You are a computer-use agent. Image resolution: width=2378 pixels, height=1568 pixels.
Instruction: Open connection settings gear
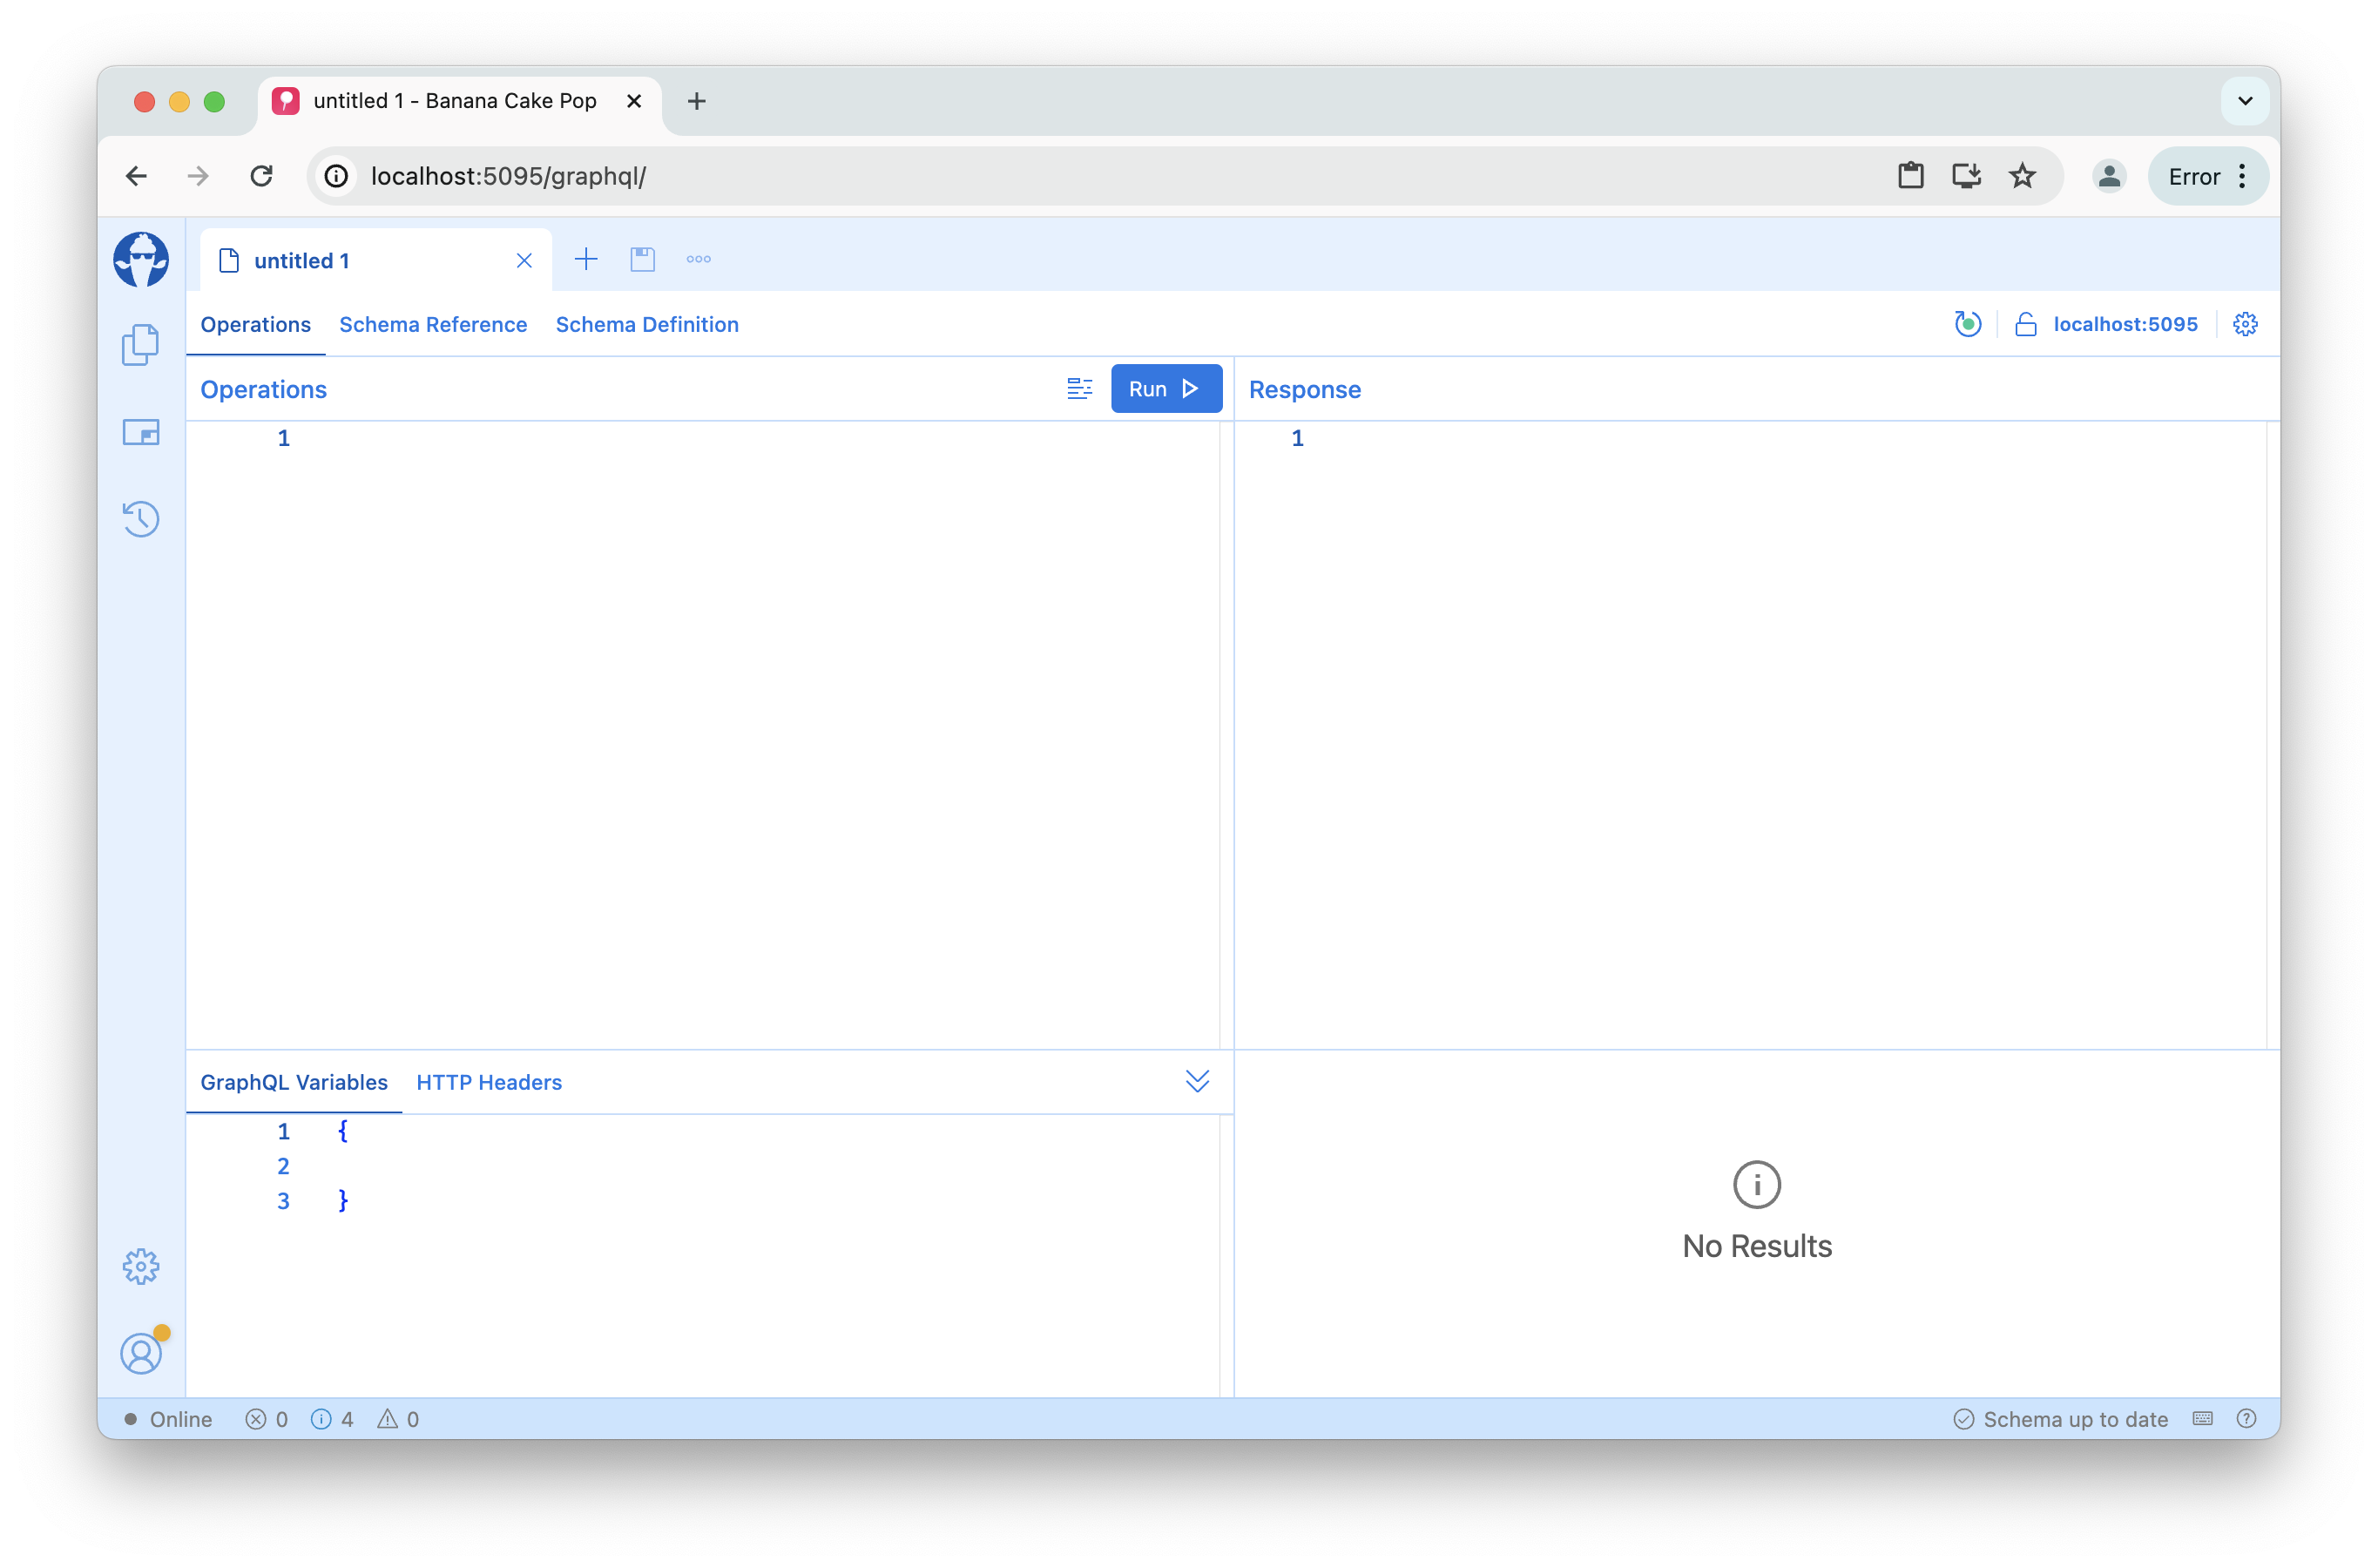[2244, 323]
